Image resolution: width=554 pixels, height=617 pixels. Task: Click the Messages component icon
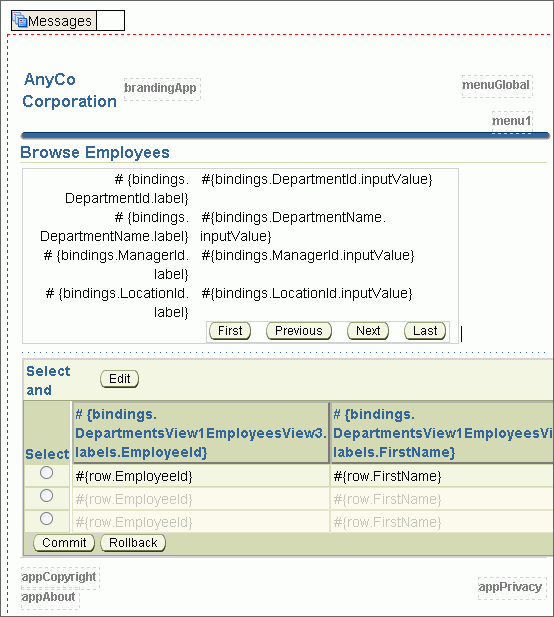coord(20,20)
